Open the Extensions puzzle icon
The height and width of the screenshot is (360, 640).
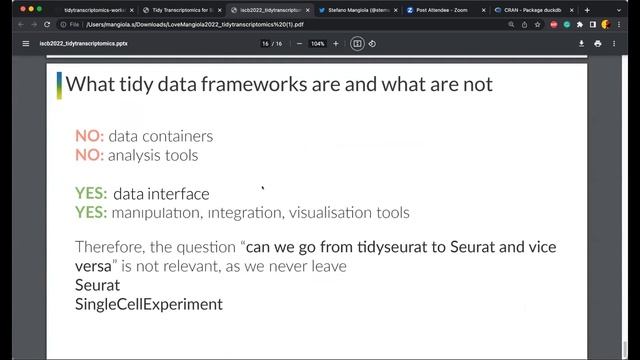(580, 24)
